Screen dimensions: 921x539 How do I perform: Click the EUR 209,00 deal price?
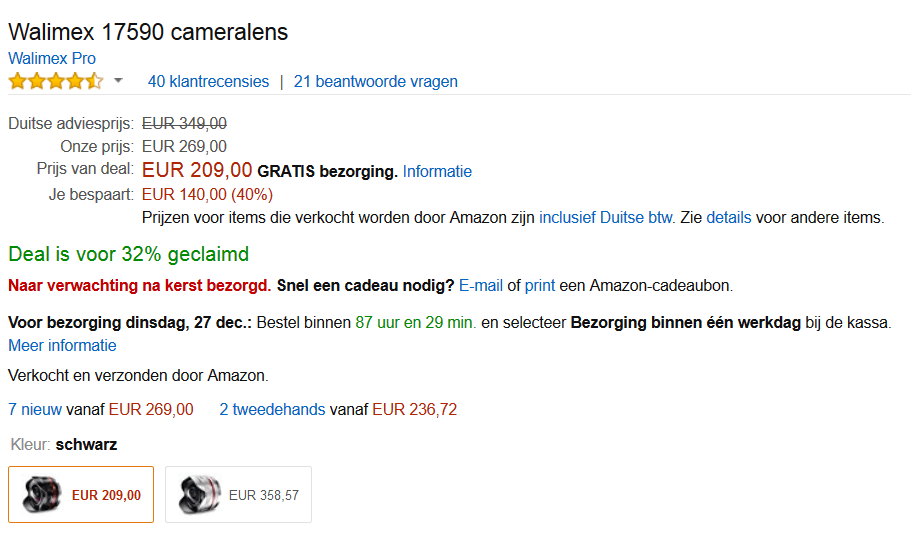tap(197, 170)
